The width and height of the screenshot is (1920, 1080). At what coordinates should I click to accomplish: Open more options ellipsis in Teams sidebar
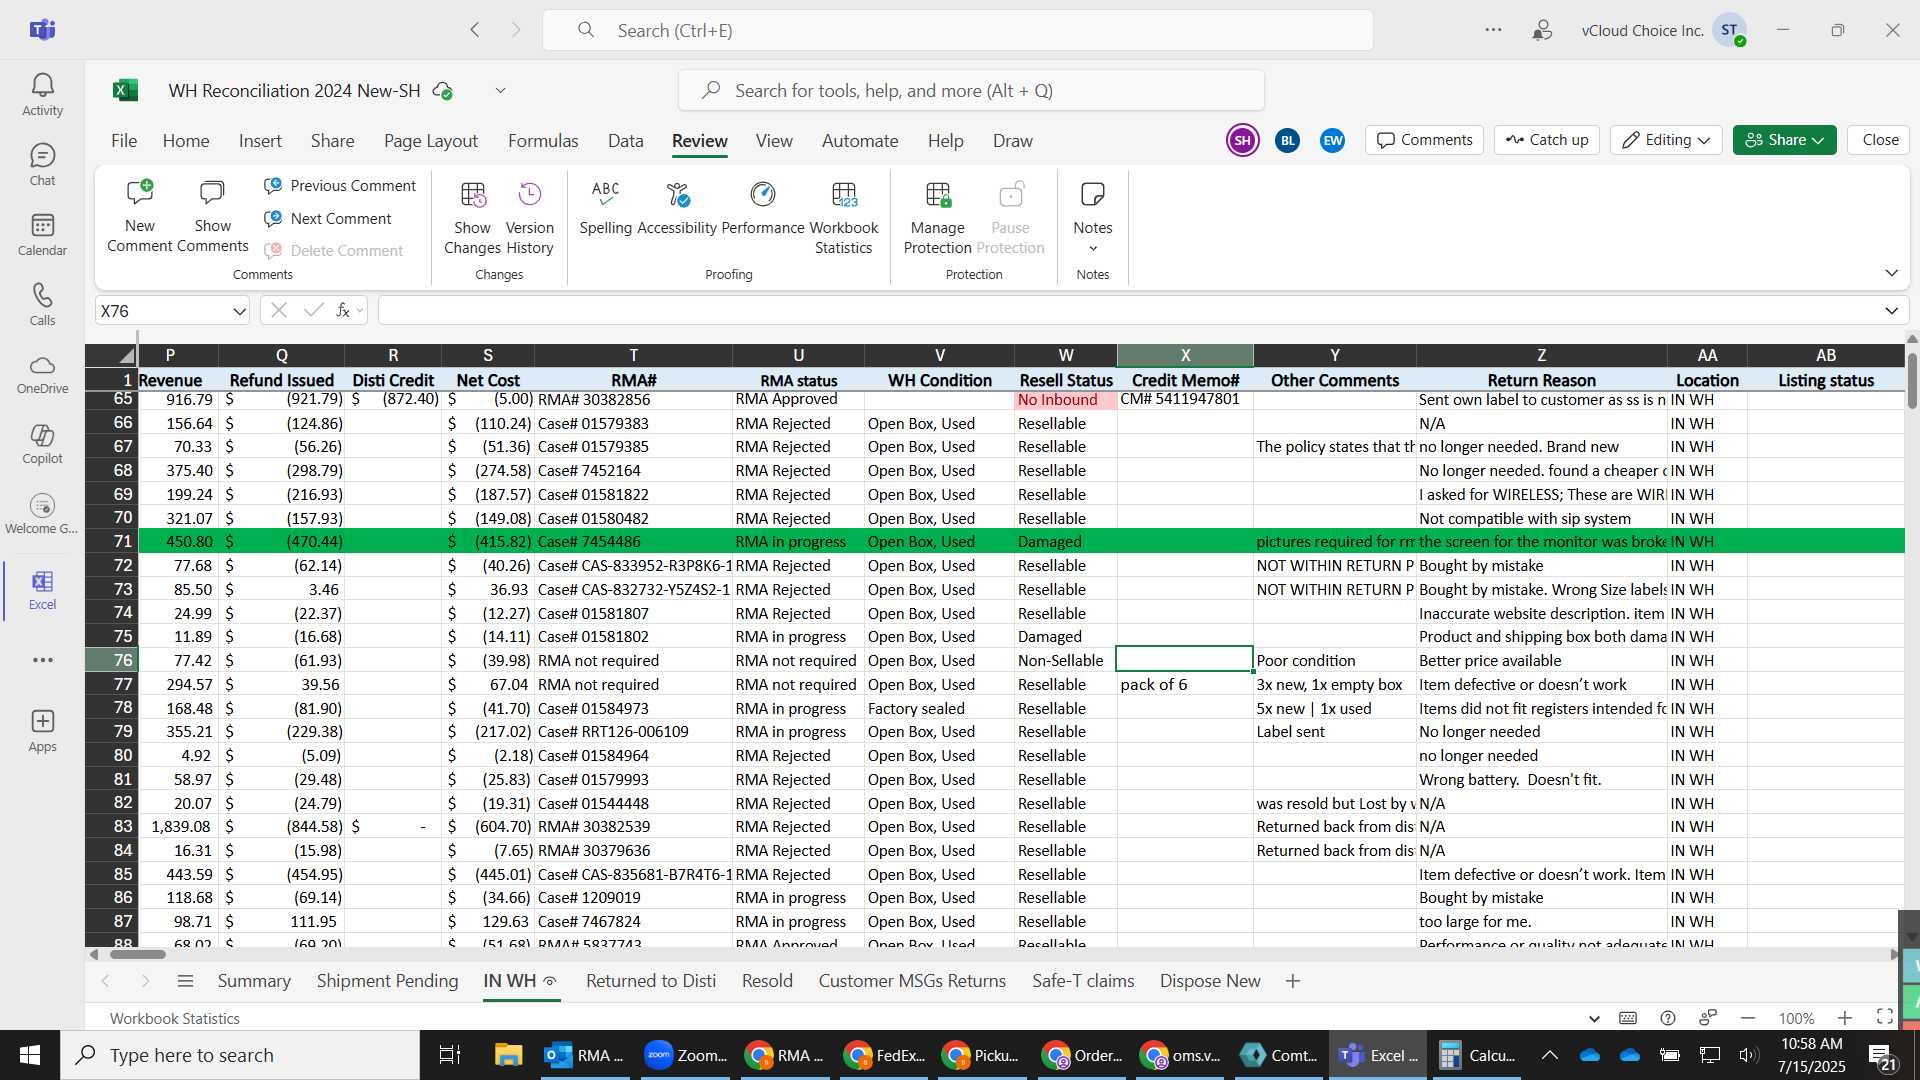pos(42,660)
